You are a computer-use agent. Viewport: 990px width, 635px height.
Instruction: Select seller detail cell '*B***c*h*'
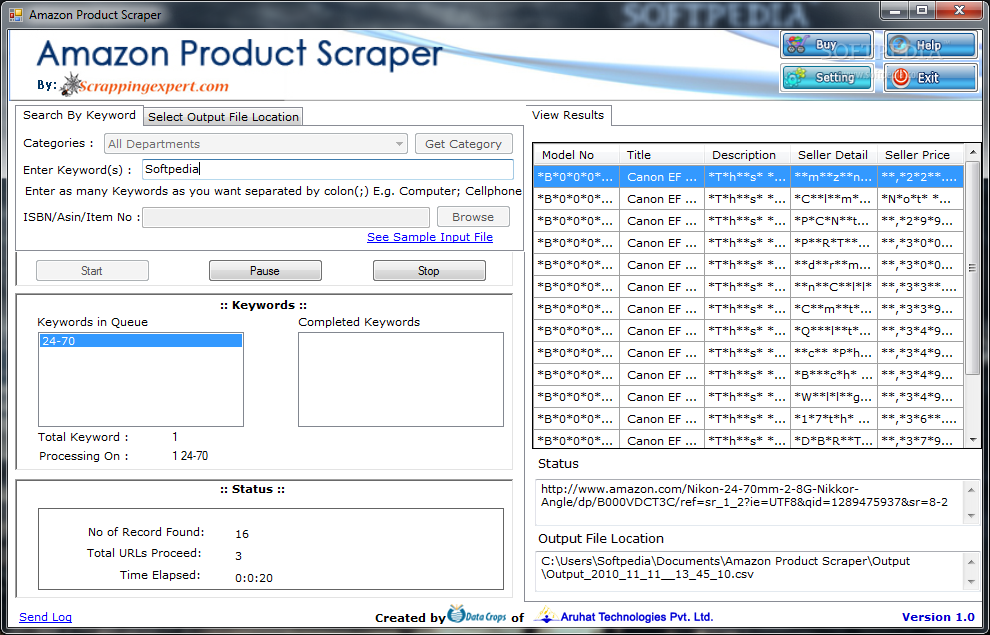pyautogui.click(x=834, y=375)
